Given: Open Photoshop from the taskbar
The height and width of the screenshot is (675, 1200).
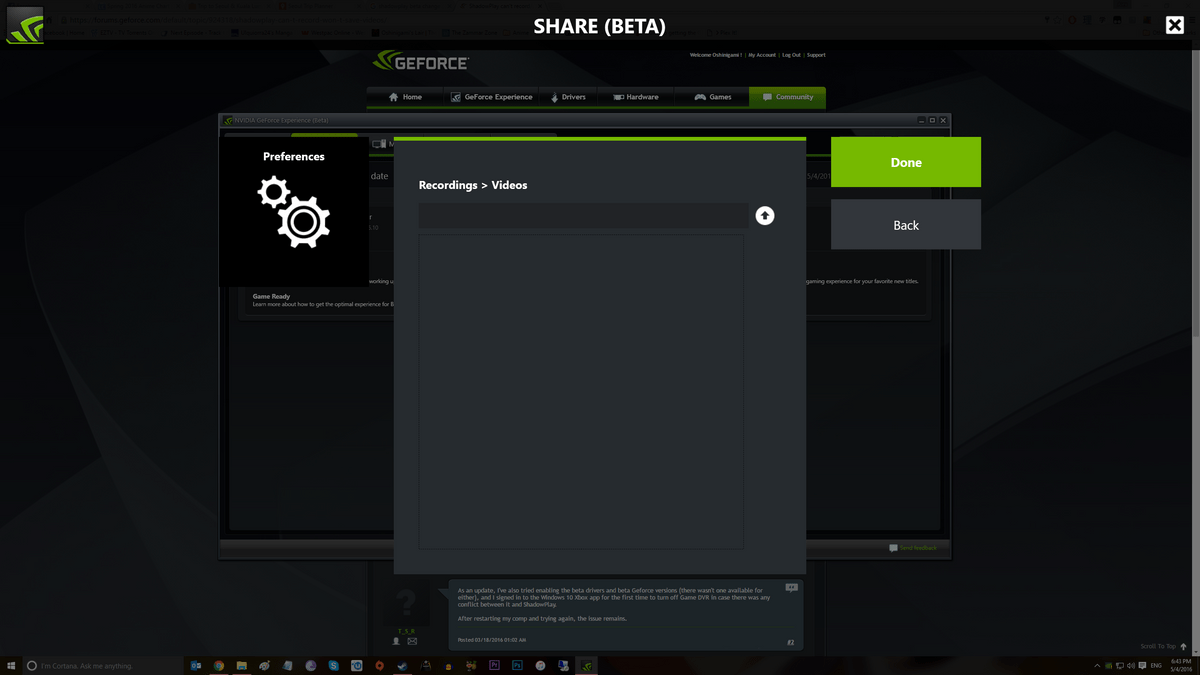Looking at the screenshot, I should pyautogui.click(x=517, y=665).
